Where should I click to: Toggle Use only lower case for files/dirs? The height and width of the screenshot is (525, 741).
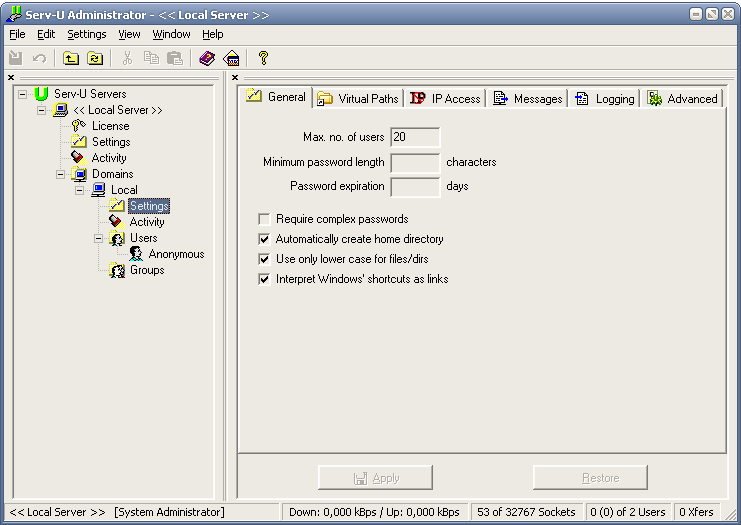click(264, 259)
